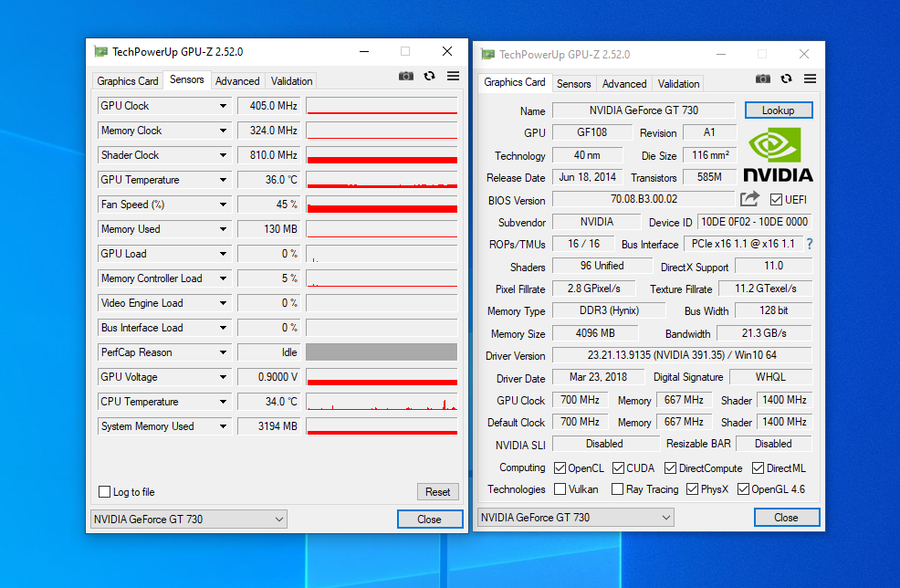This screenshot has width=900, height=588.
Task: Click Close button in Graphics Card window
Action: pos(786,517)
